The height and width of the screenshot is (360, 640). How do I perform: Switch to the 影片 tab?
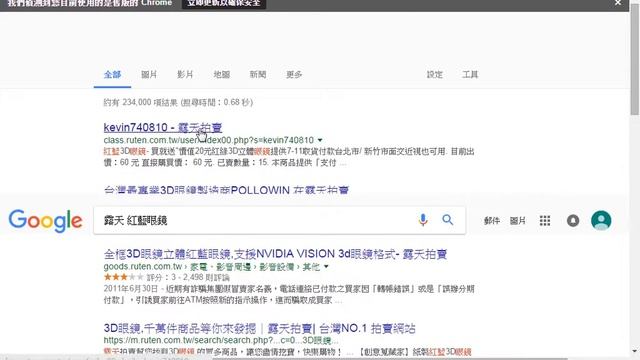(185, 74)
